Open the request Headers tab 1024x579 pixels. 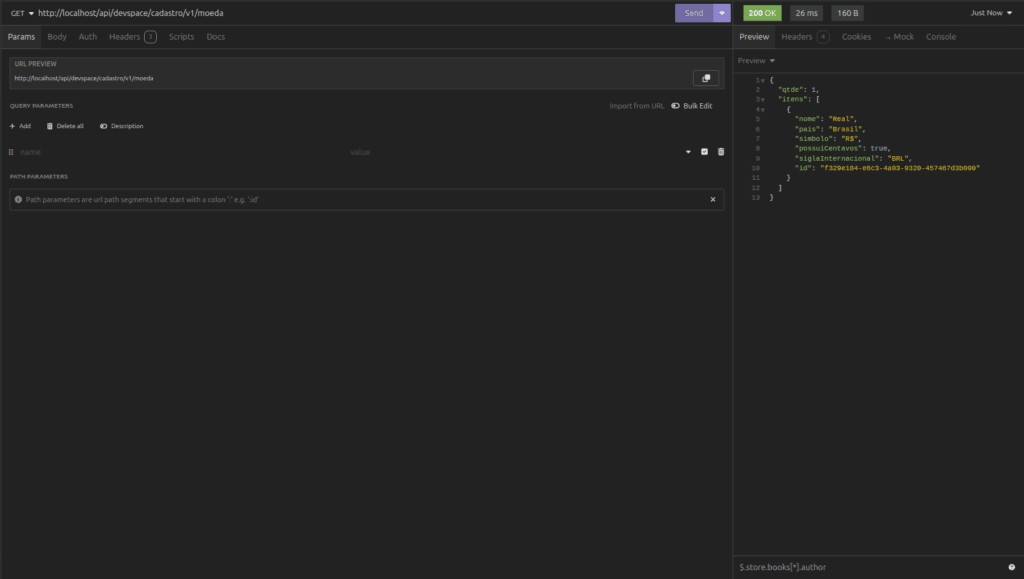pyautogui.click(x=133, y=37)
